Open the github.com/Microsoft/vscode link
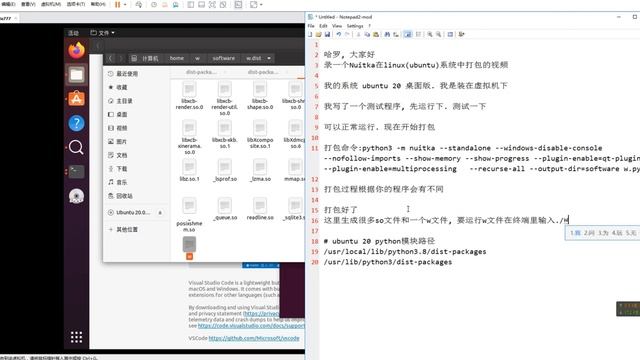Viewport: 640px width, 360px height. point(254,338)
